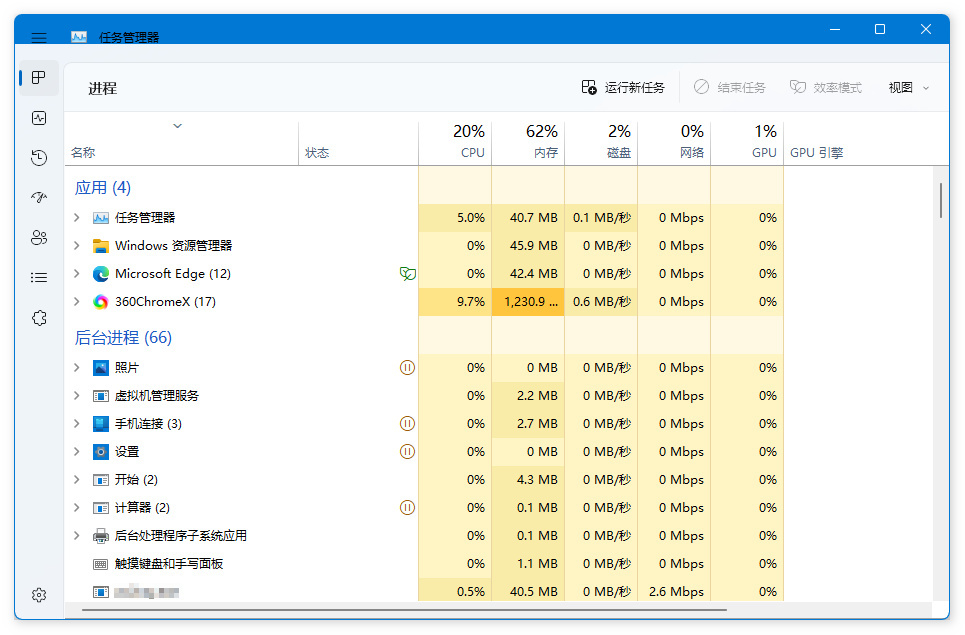
Task: Open the App history page icon
Action: pyautogui.click(x=39, y=158)
